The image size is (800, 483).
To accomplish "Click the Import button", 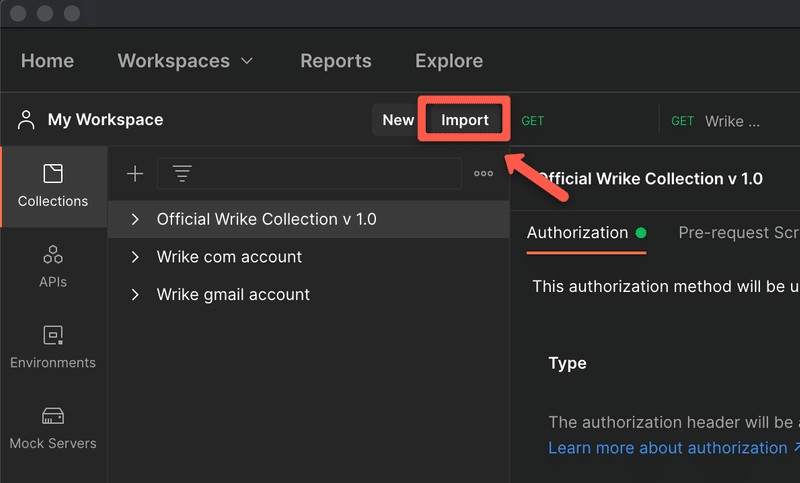I will (465, 120).
